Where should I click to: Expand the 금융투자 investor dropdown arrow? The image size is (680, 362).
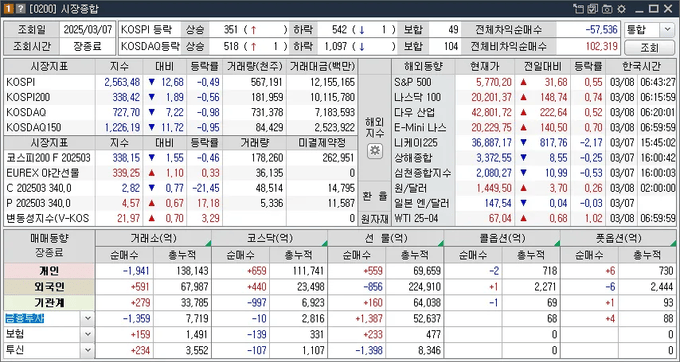(88, 319)
